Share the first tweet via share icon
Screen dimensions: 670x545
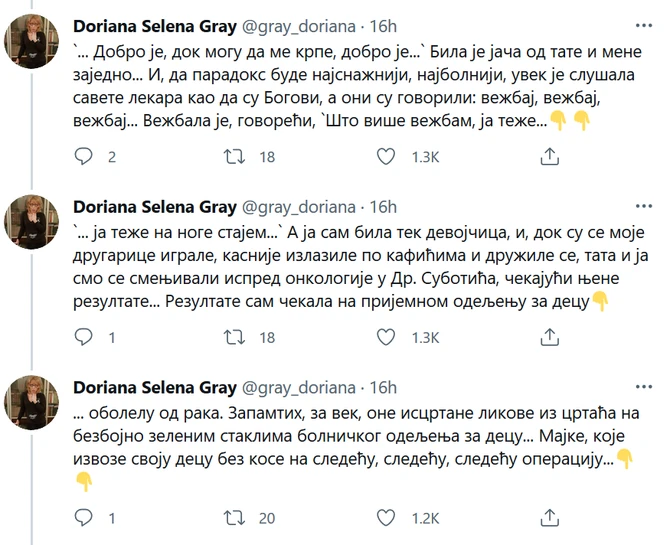pos(548,157)
